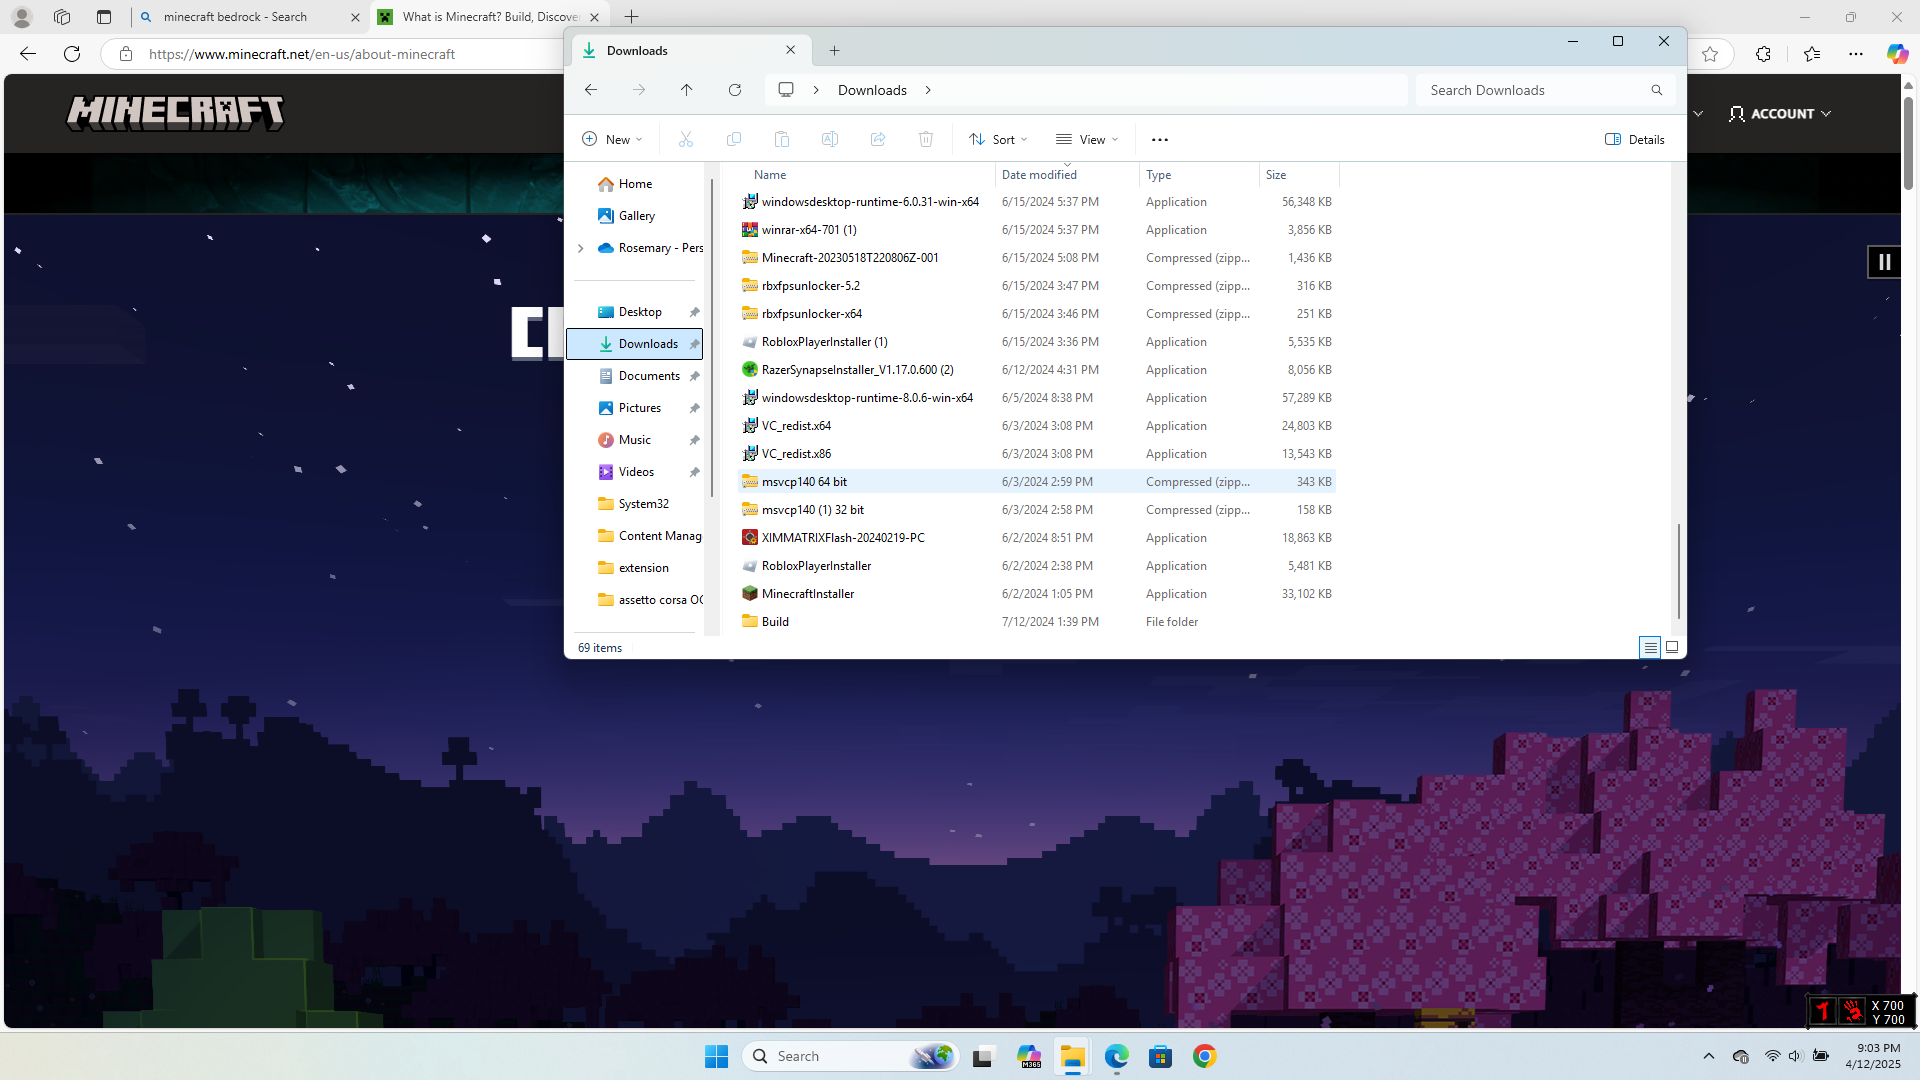Click the Rename icon in Explorer toolbar

point(830,140)
